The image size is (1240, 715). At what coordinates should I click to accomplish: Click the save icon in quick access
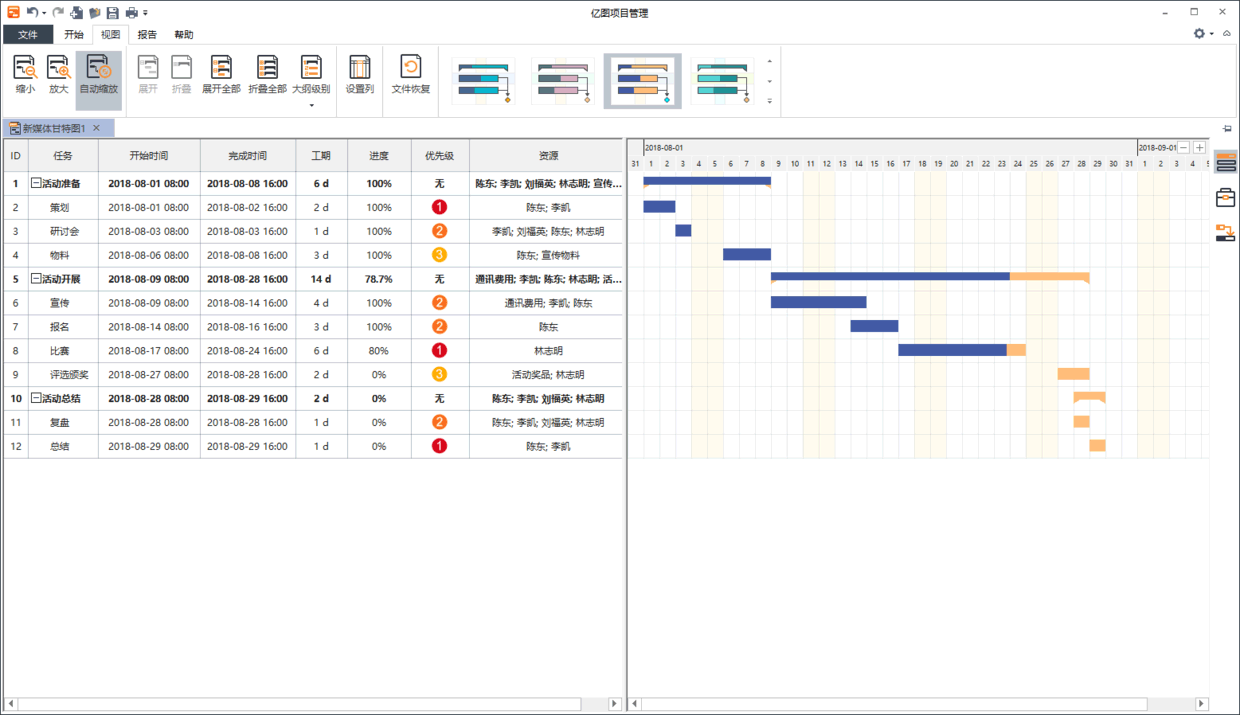coord(113,13)
